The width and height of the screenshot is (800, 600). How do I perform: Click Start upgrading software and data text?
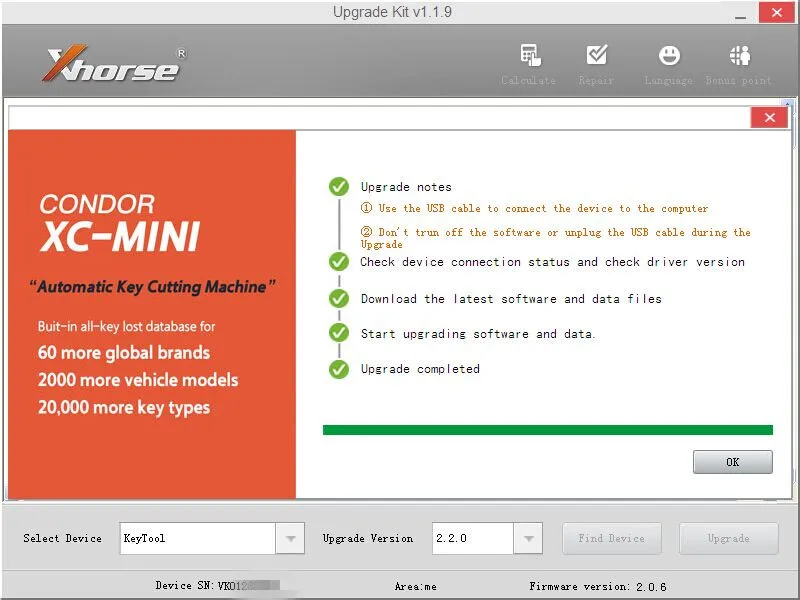(478, 334)
